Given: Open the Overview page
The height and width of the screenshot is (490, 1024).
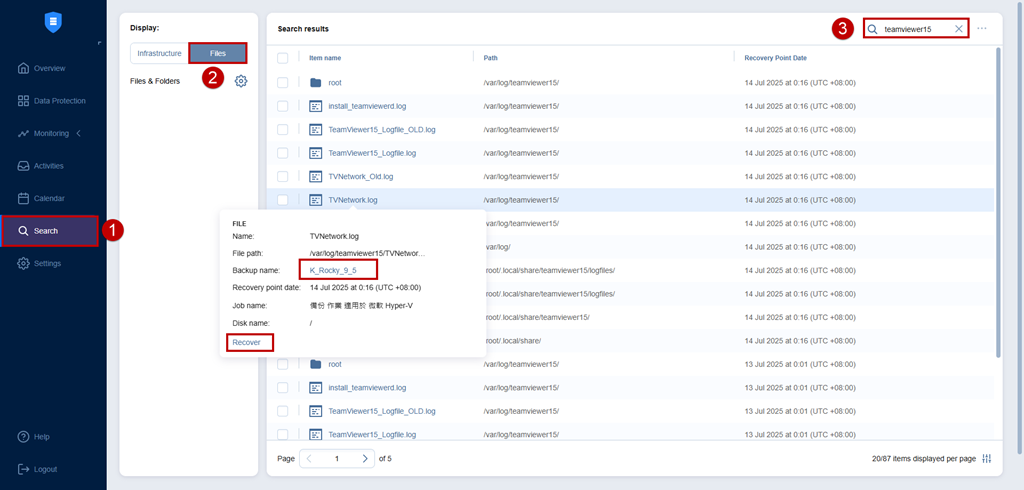Looking at the screenshot, I should click(50, 68).
